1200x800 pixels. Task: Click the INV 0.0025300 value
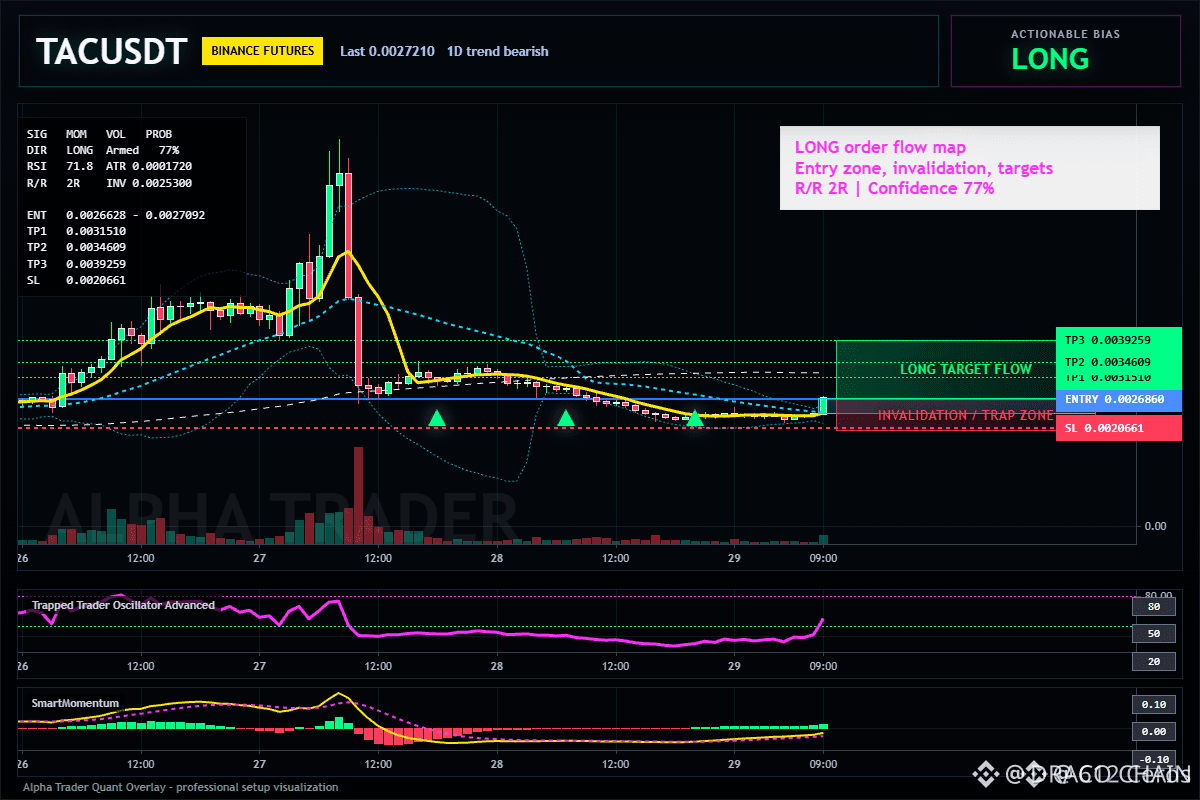(148, 183)
